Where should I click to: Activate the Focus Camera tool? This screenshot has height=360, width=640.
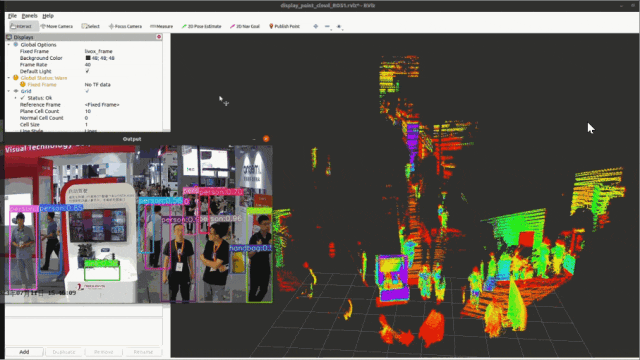tap(125, 26)
